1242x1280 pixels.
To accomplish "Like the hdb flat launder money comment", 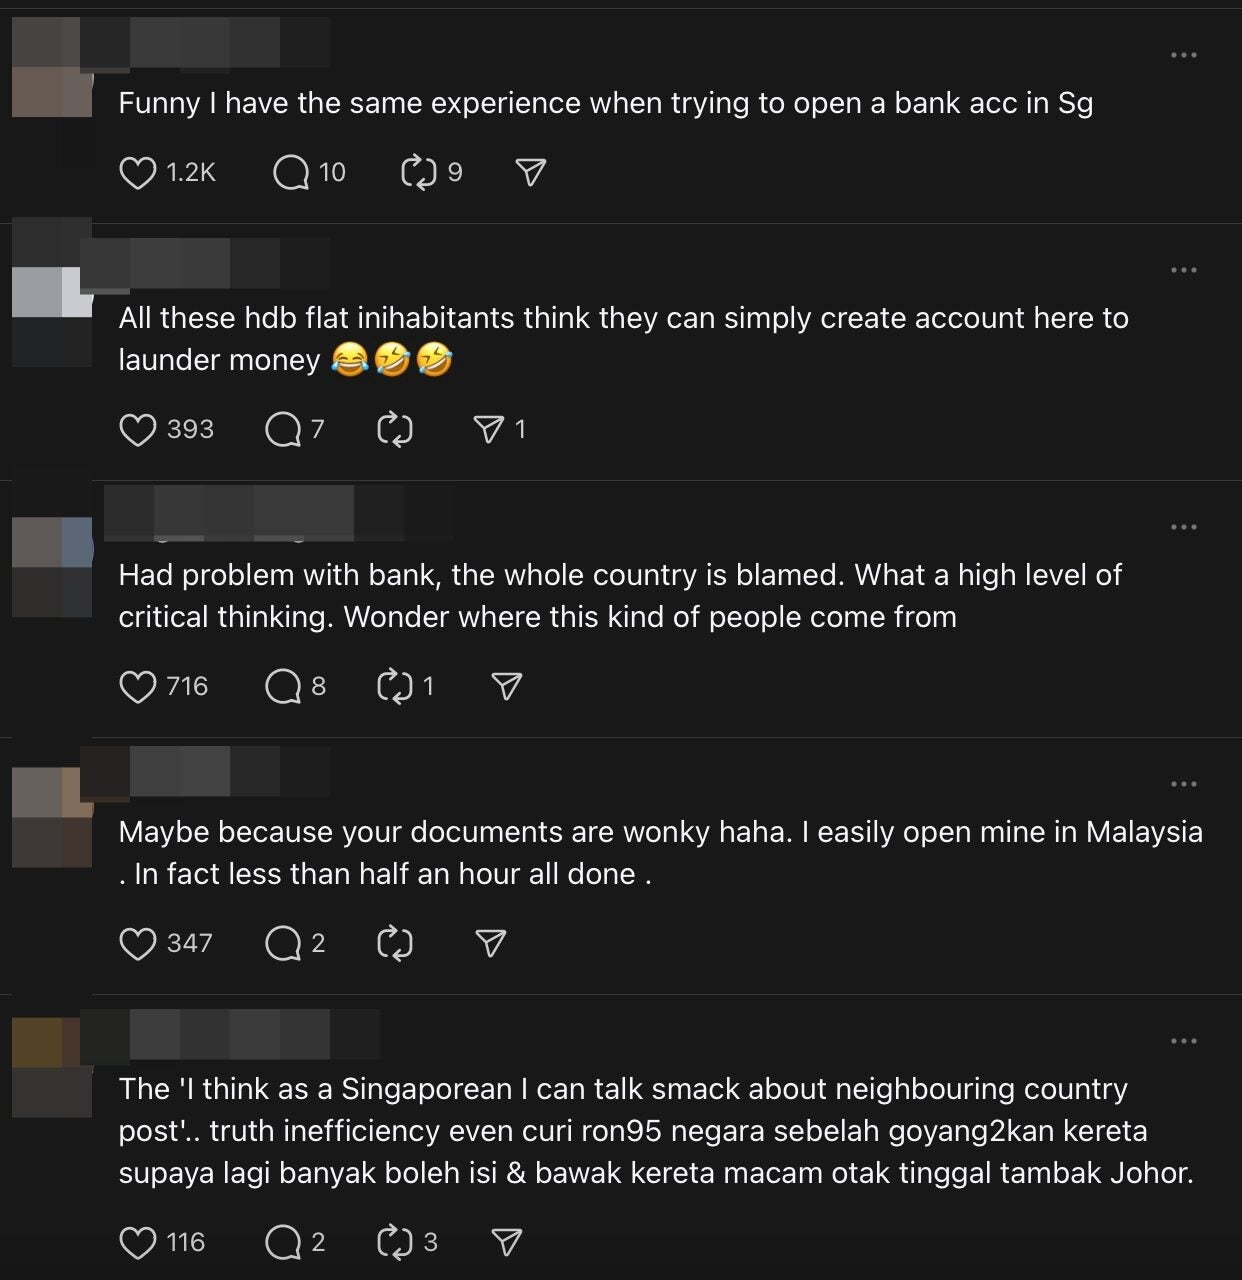I will click(x=138, y=430).
